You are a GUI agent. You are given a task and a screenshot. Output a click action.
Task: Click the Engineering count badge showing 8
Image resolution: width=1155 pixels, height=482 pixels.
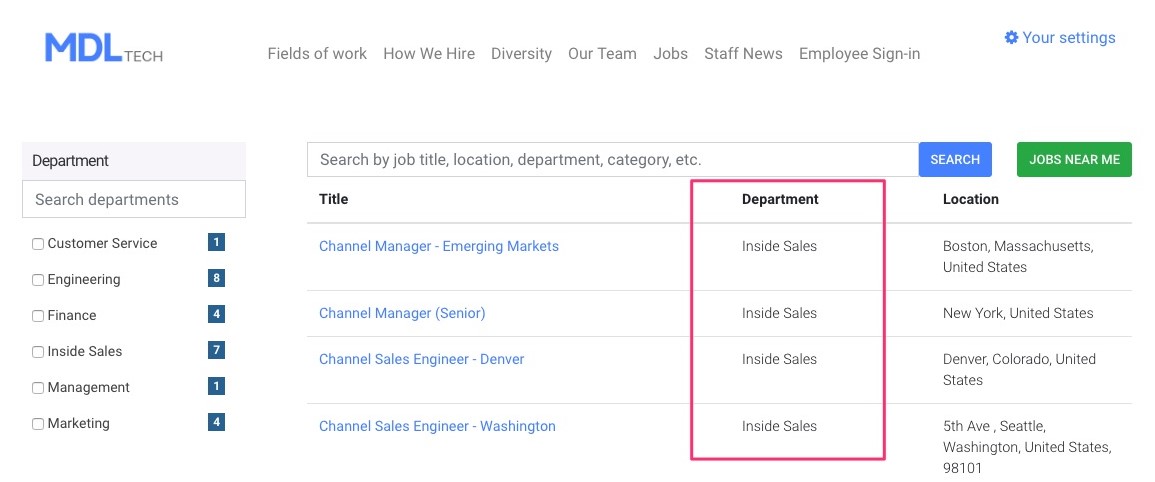(216, 279)
